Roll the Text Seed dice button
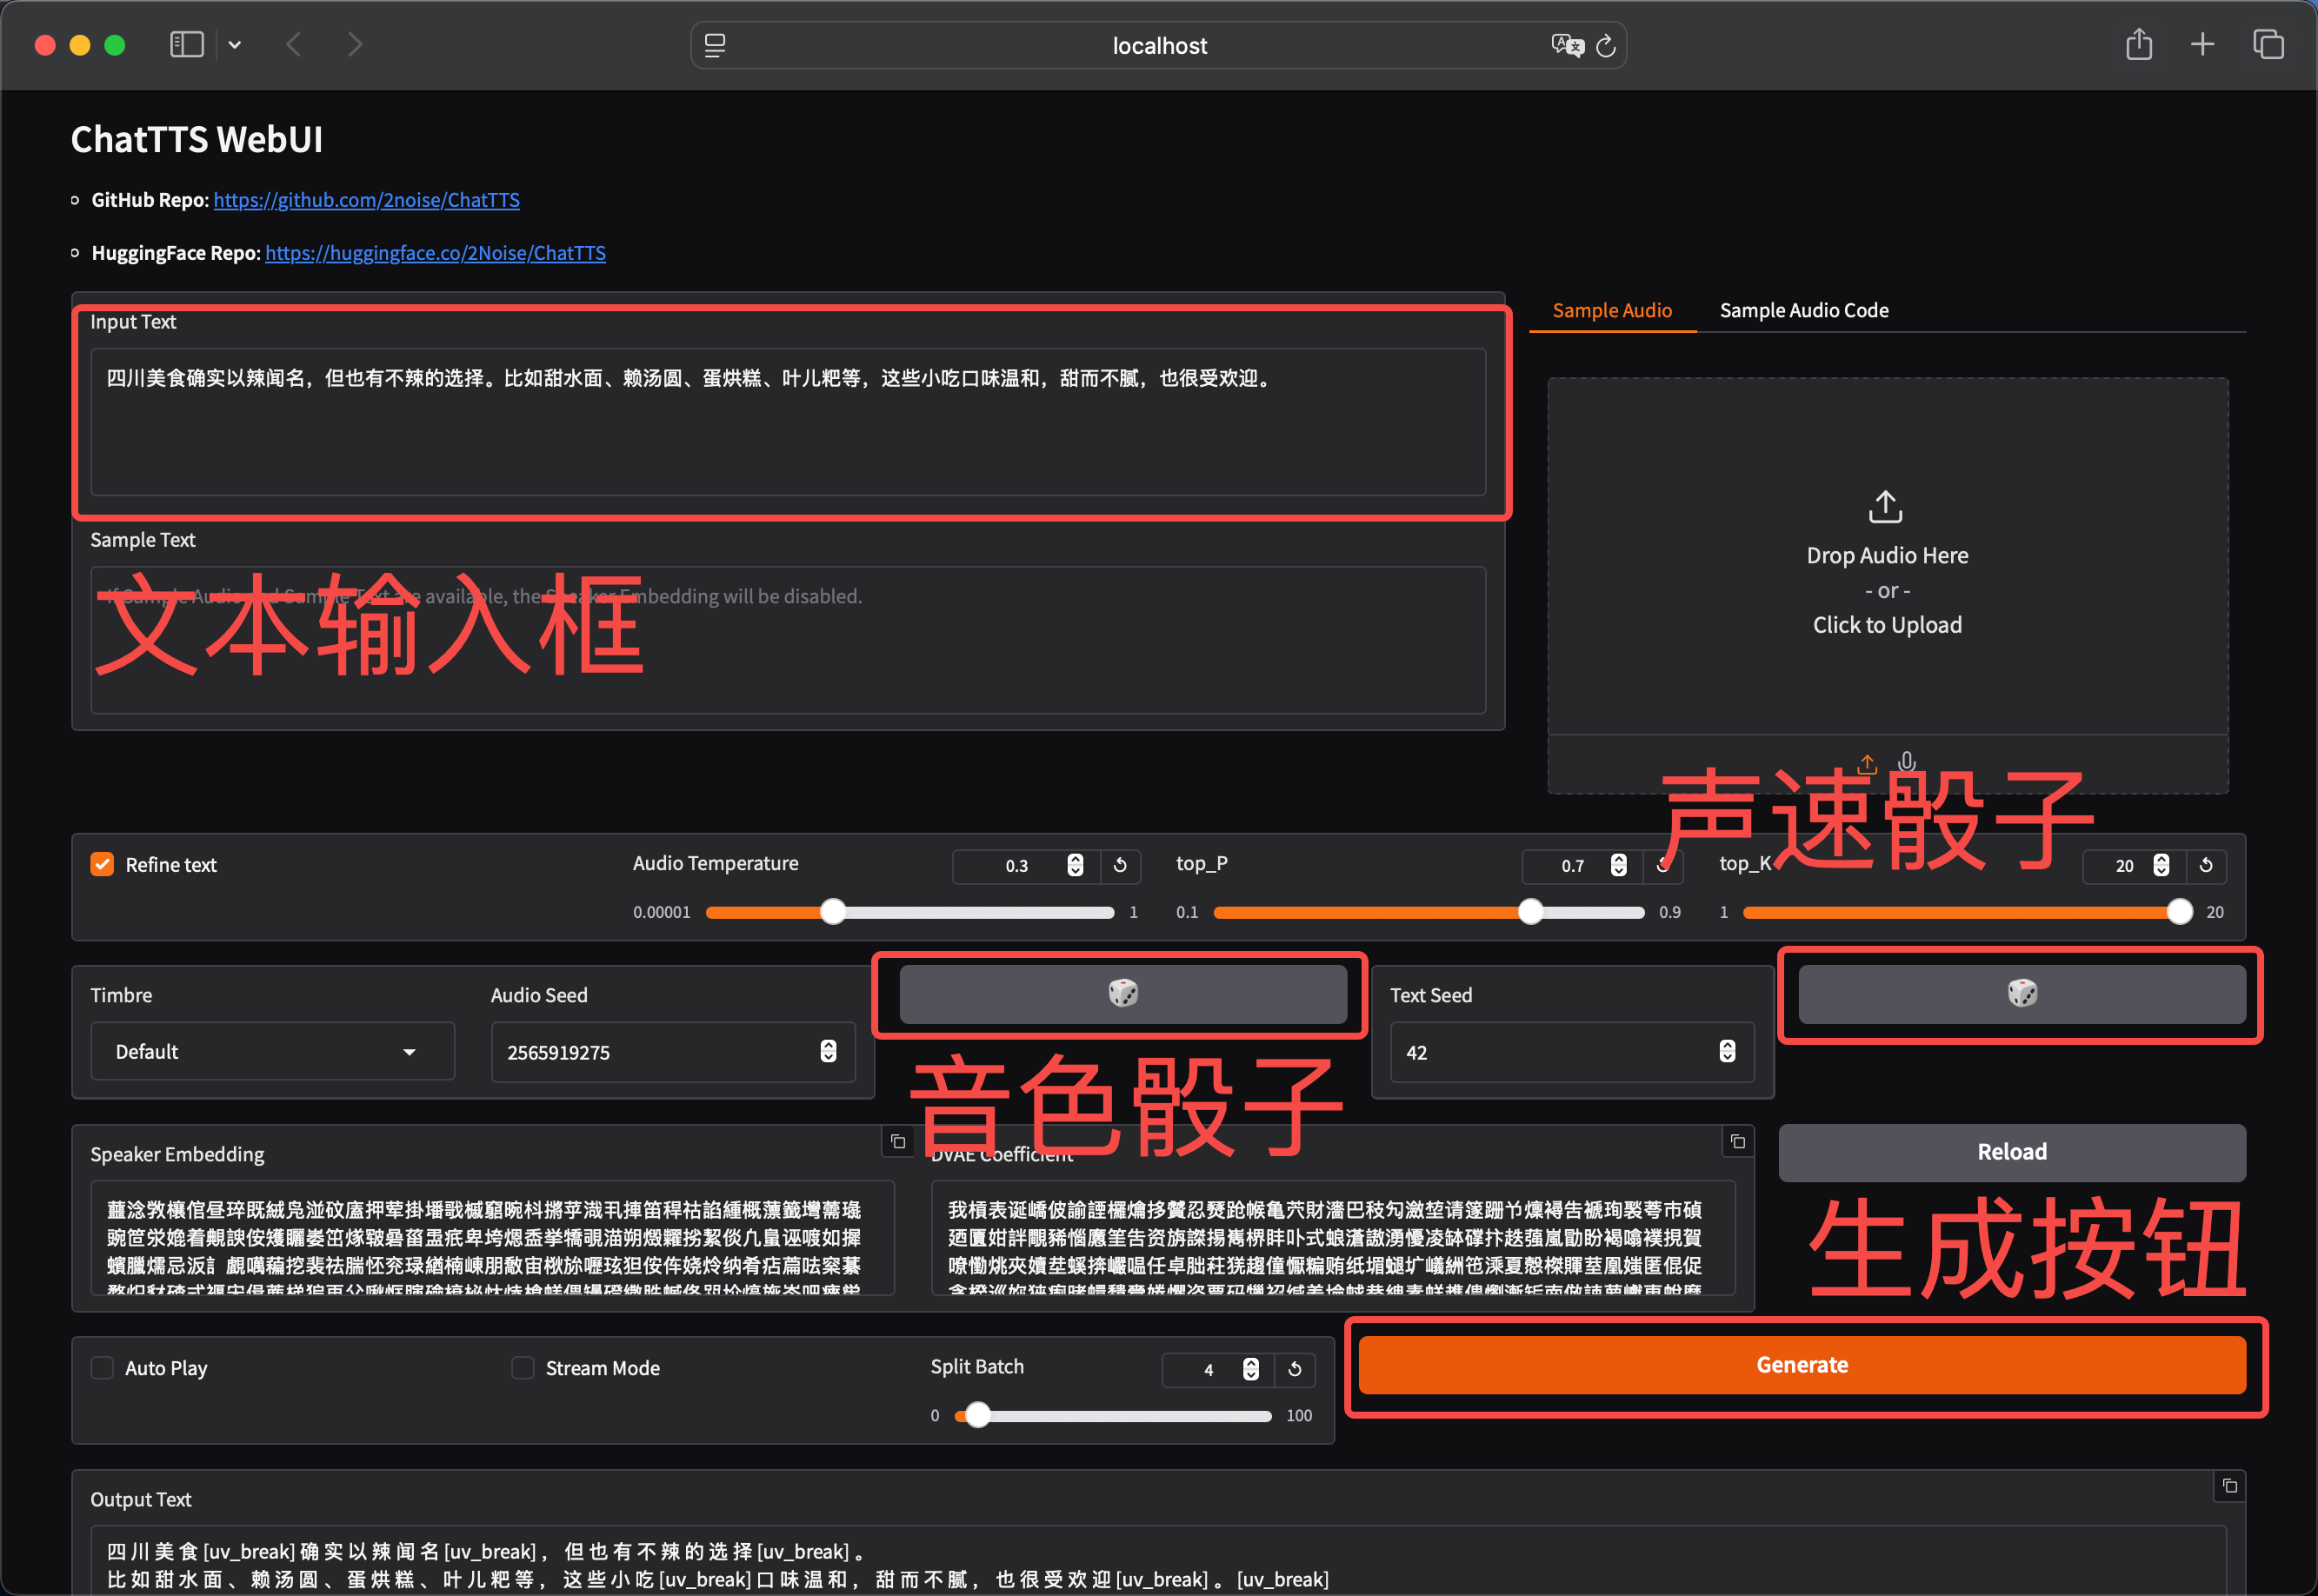 pyautogui.click(x=2022, y=993)
